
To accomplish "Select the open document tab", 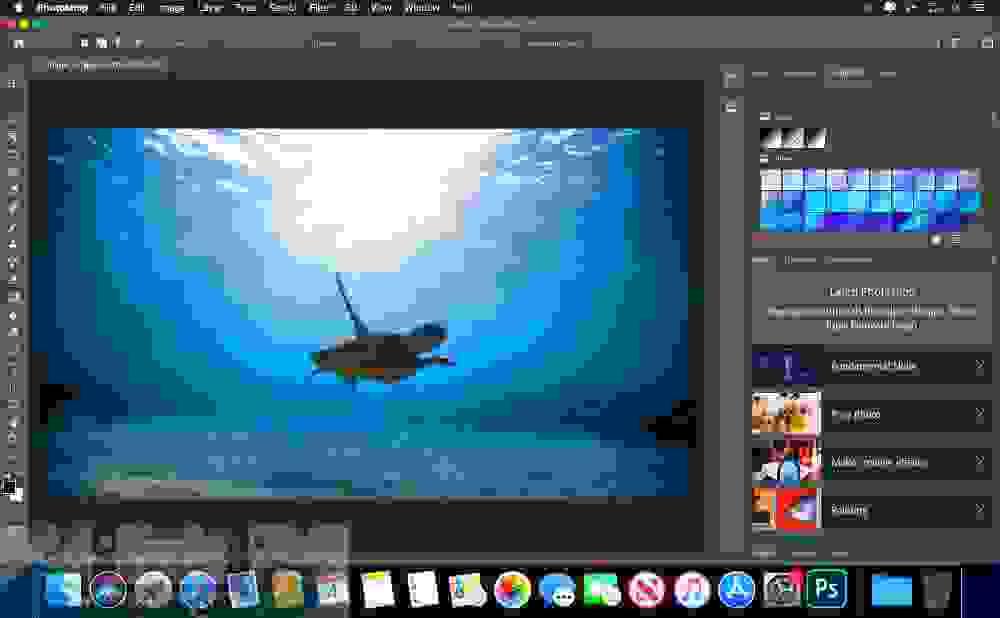I will 102,65.
